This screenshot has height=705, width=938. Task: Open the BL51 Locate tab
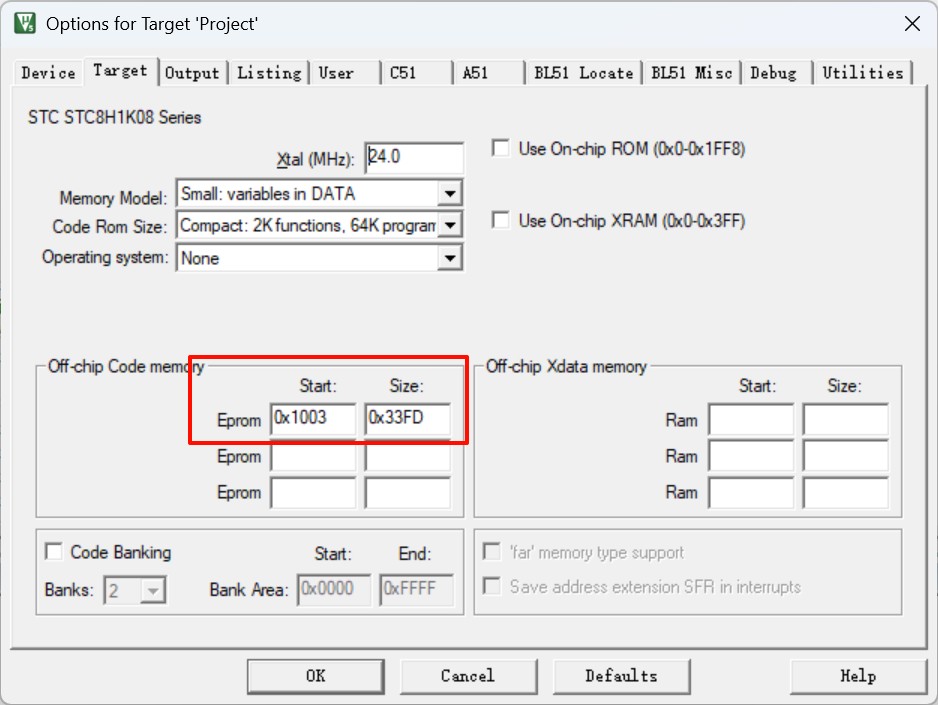click(x=583, y=73)
